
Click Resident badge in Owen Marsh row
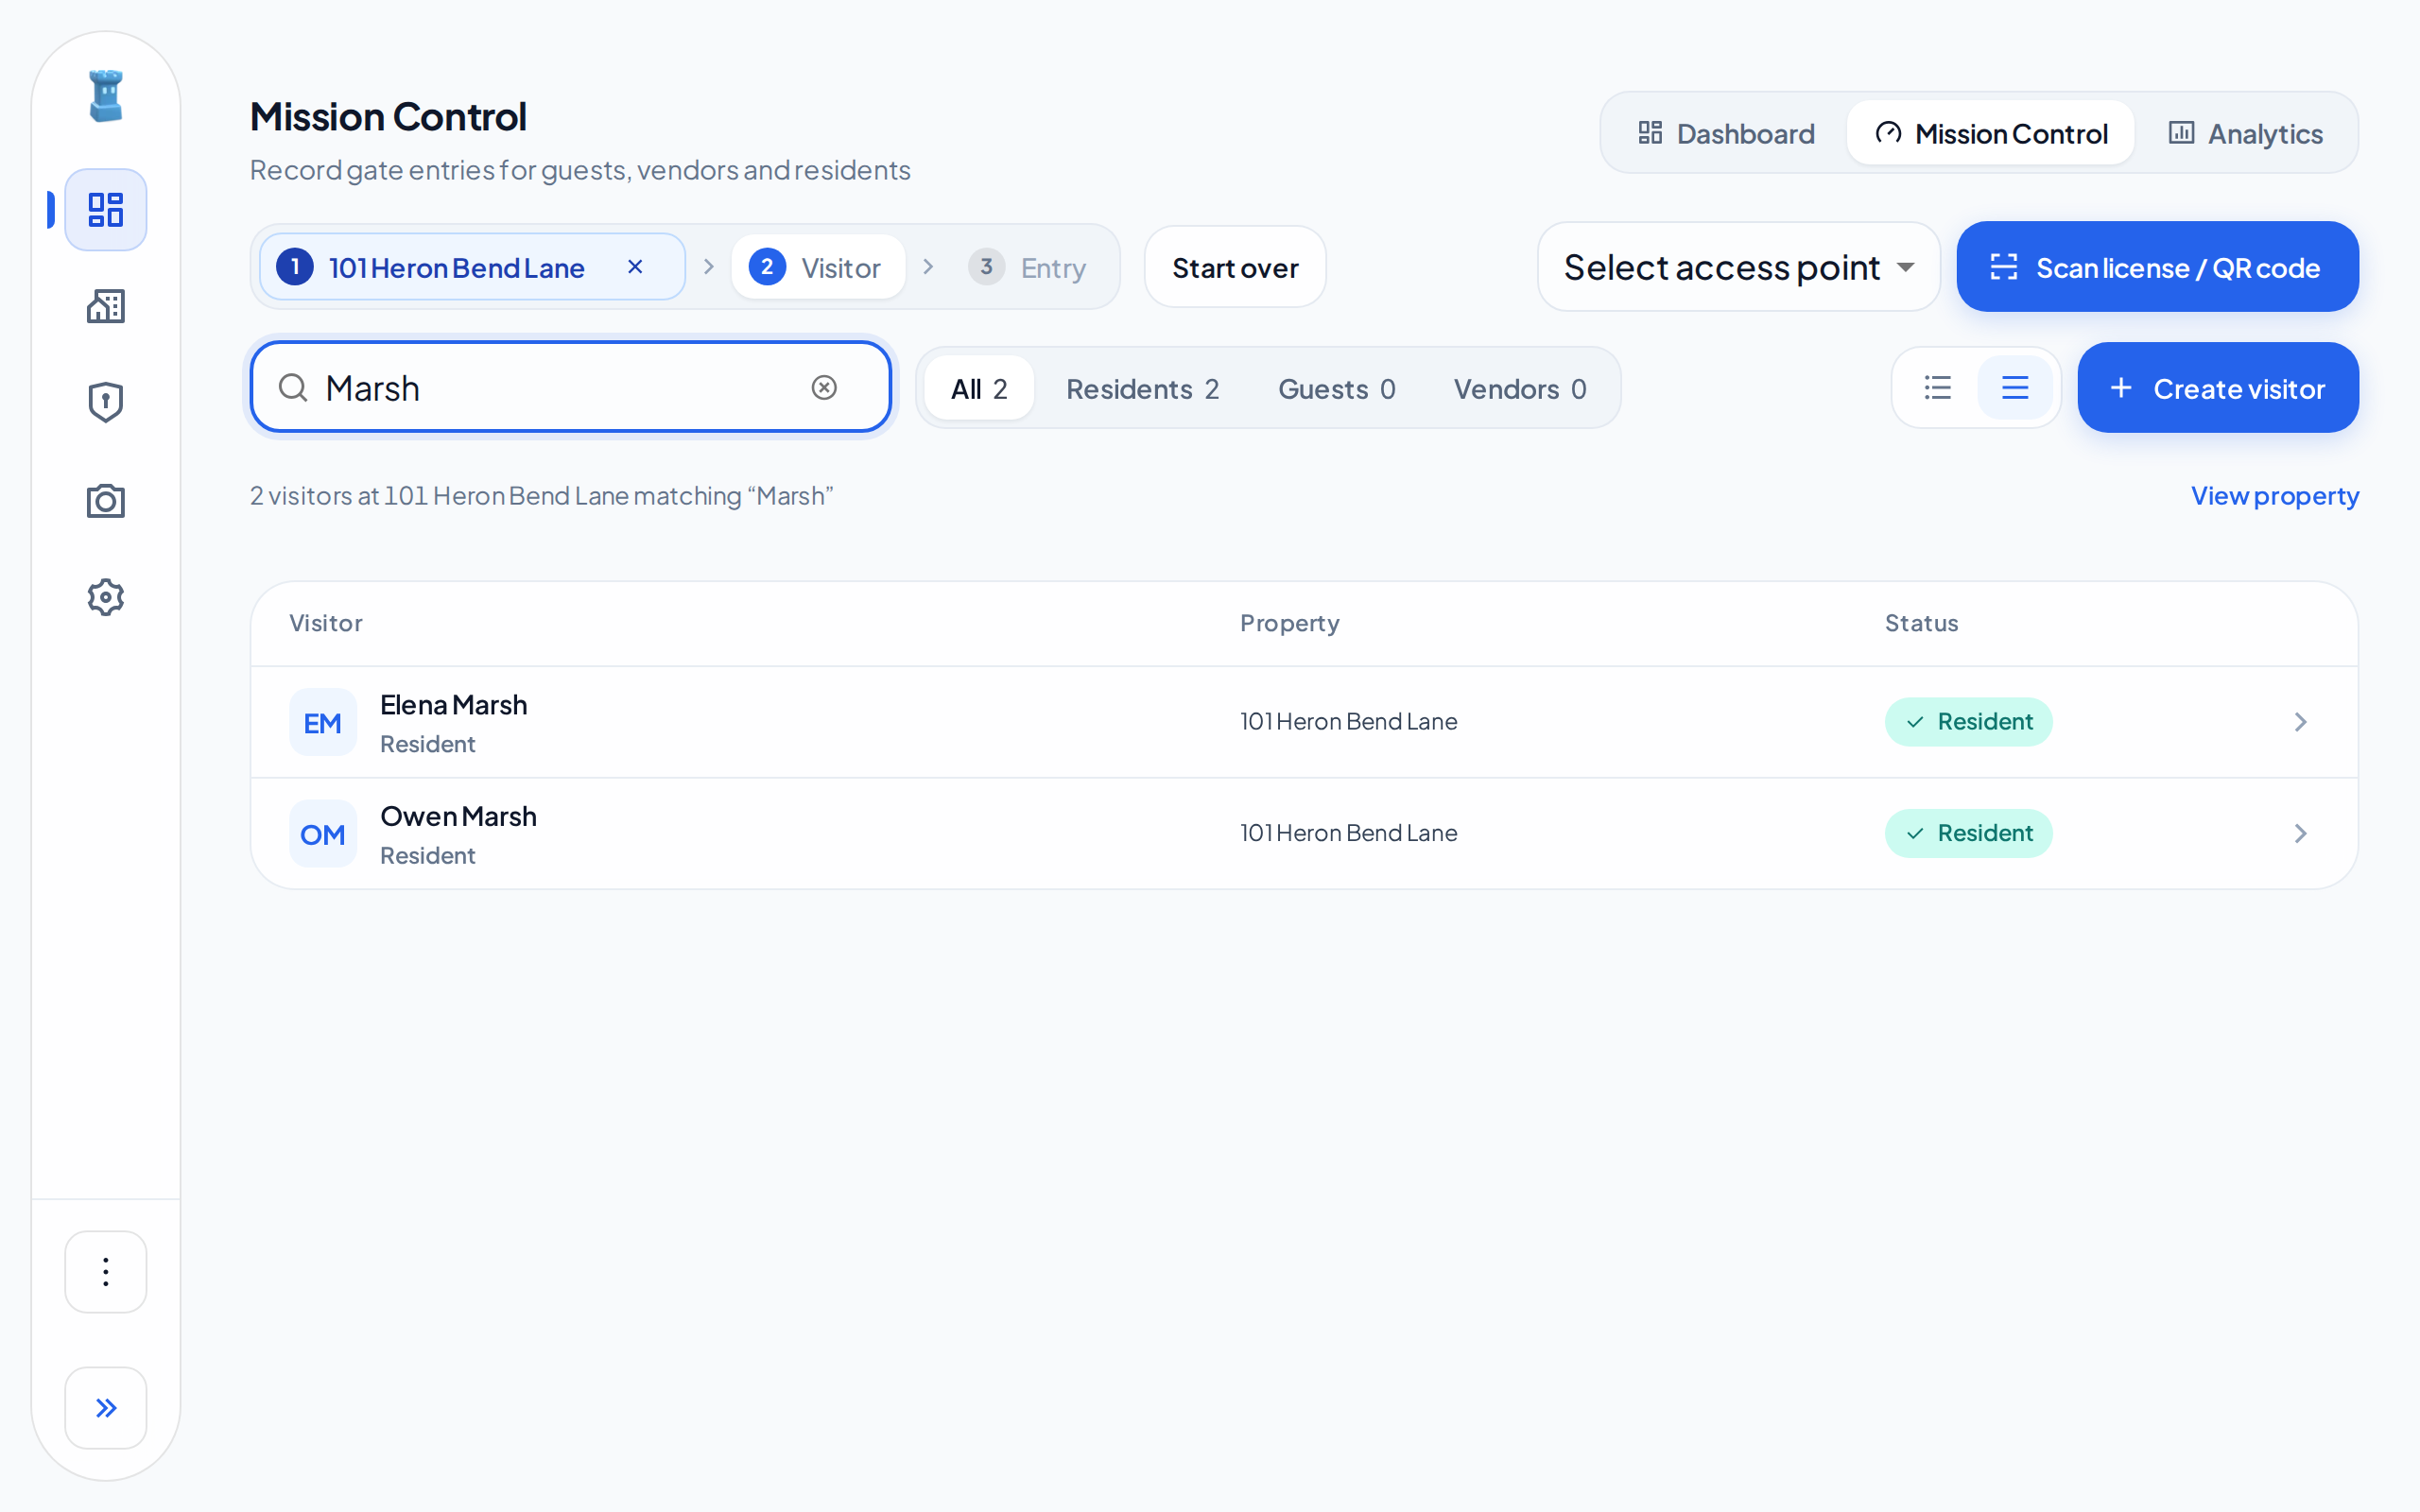[x=1968, y=834]
